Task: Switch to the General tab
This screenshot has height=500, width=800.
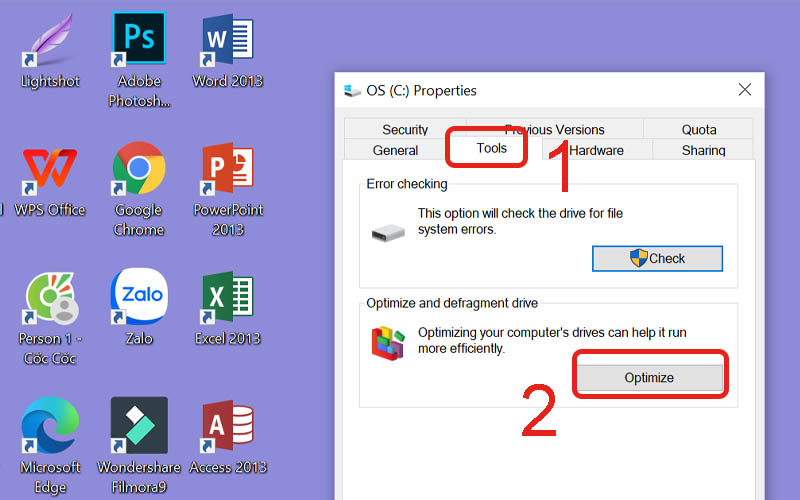Action: click(395, 150)
